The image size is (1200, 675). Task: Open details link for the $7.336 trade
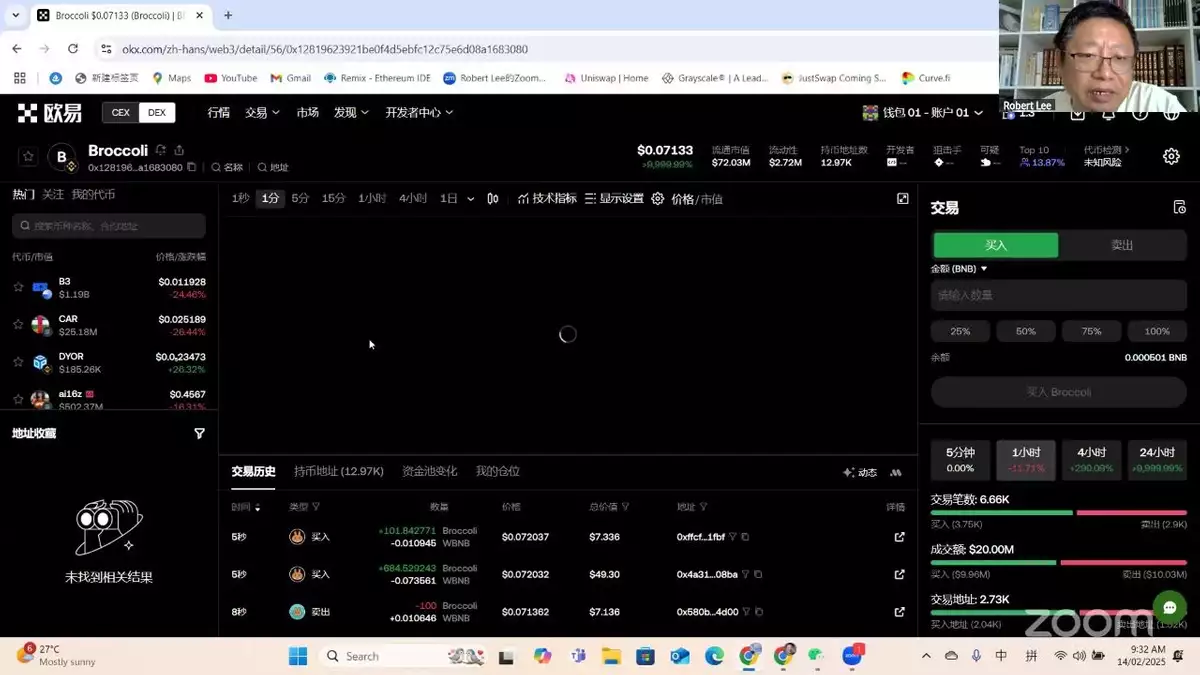click(899, 537)
